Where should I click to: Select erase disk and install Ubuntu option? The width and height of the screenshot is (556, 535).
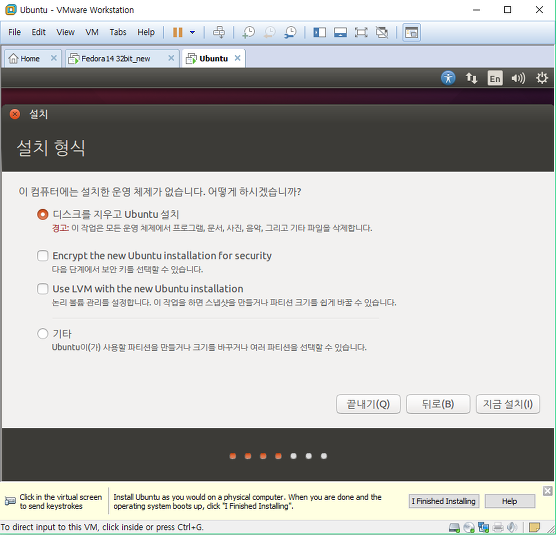pyautogui.click(x=43, y=214)
